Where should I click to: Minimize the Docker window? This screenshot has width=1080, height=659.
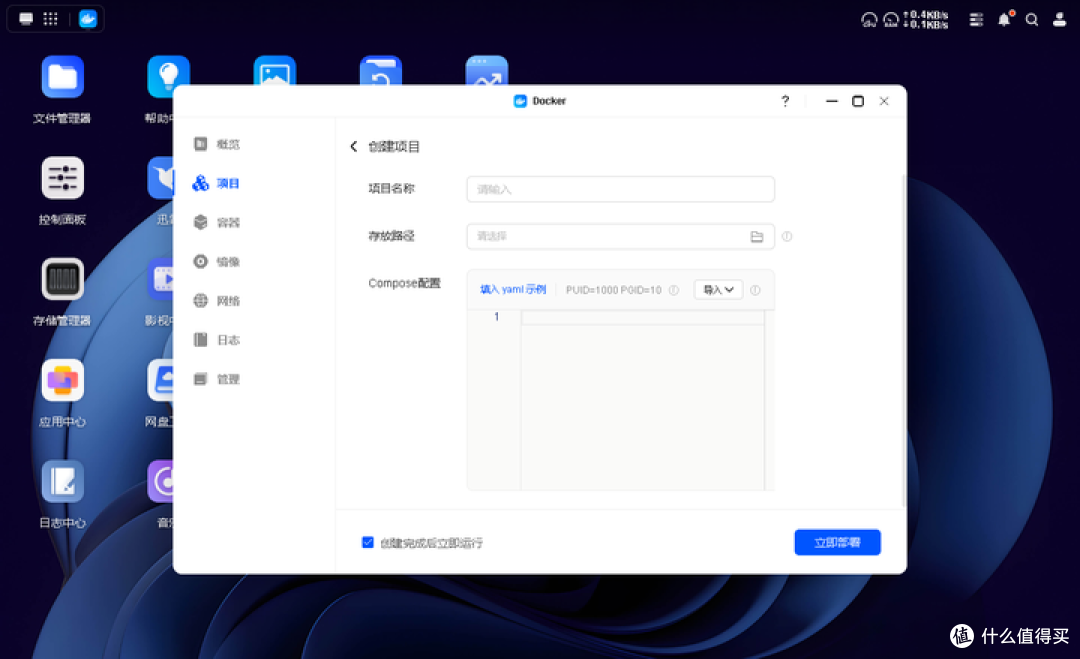tap(832, 101)
